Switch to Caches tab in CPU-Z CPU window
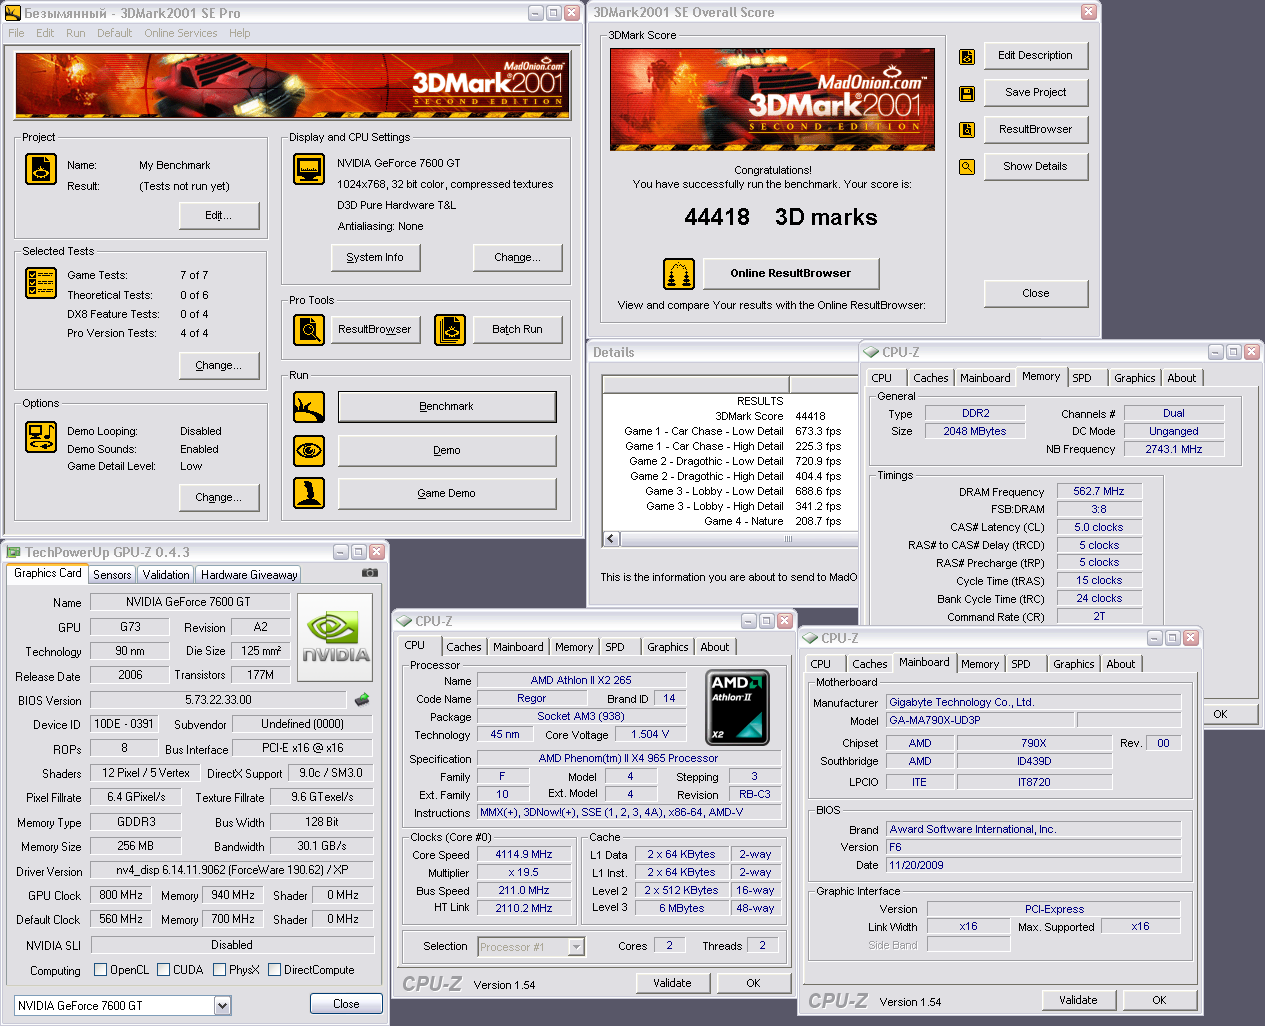 coord(464,647)
